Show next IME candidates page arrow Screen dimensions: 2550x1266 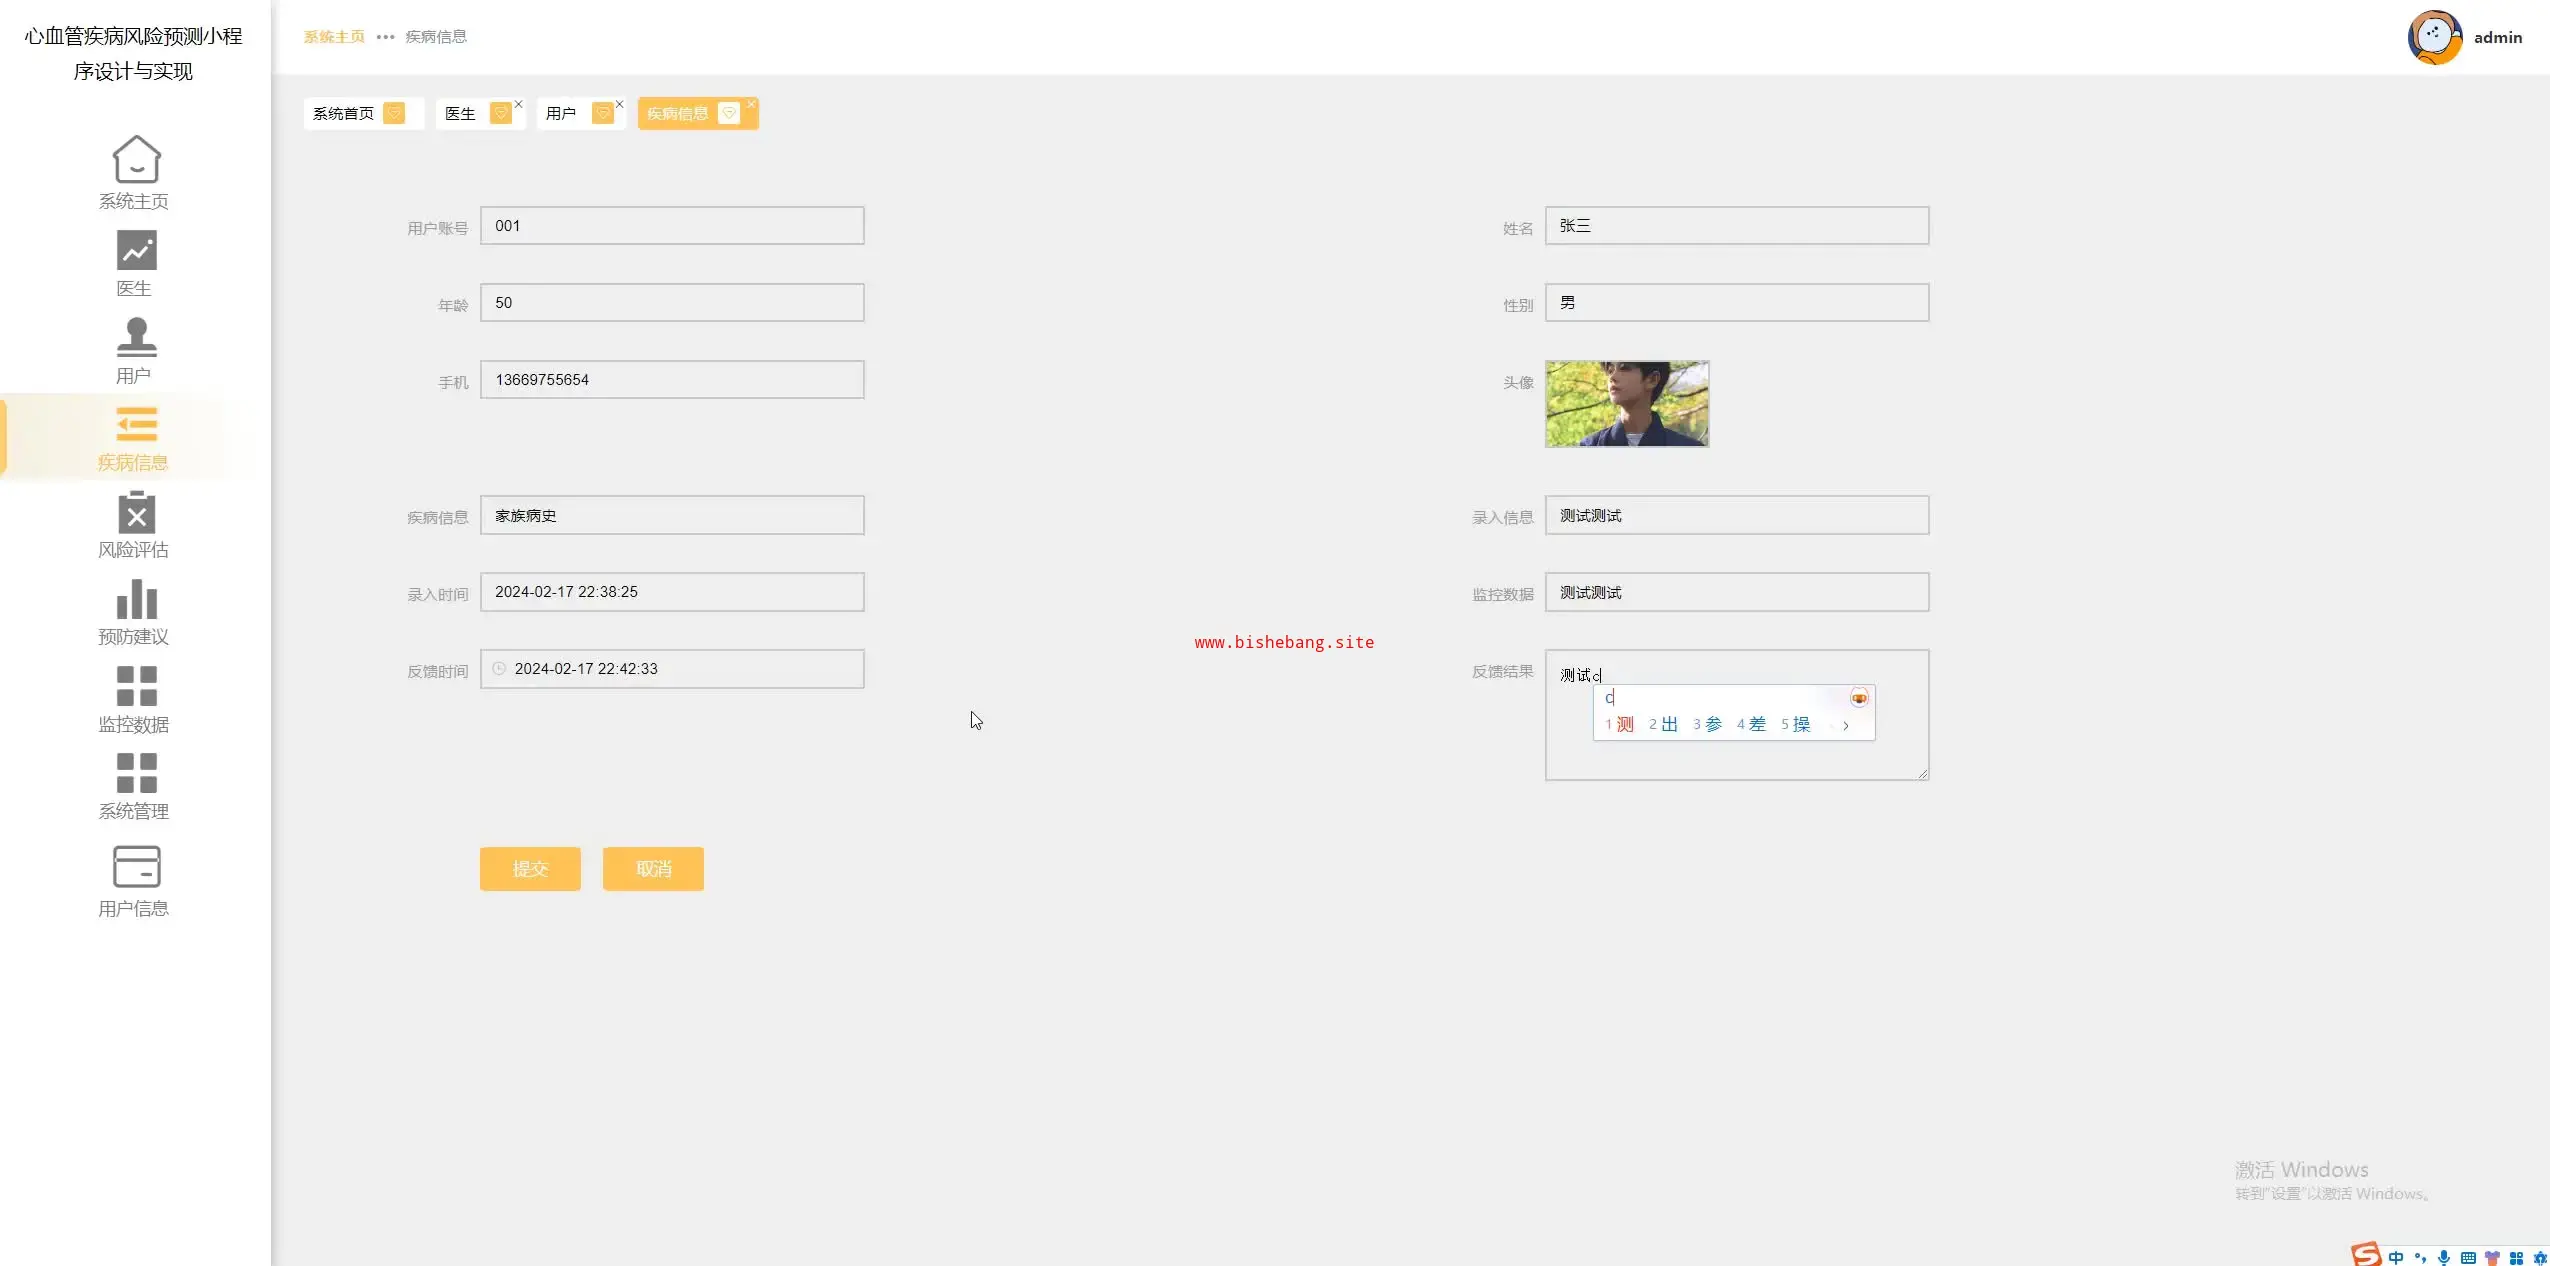point(1845,725)
